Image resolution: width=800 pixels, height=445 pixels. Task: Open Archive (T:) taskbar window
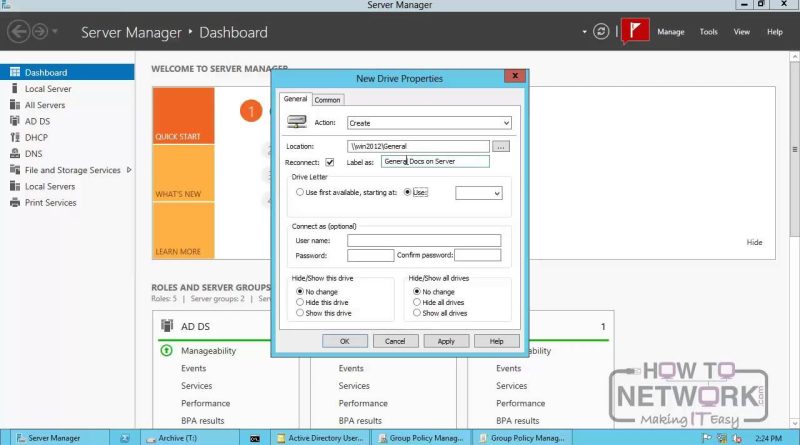pyautogui.click(x=190, y=438)
